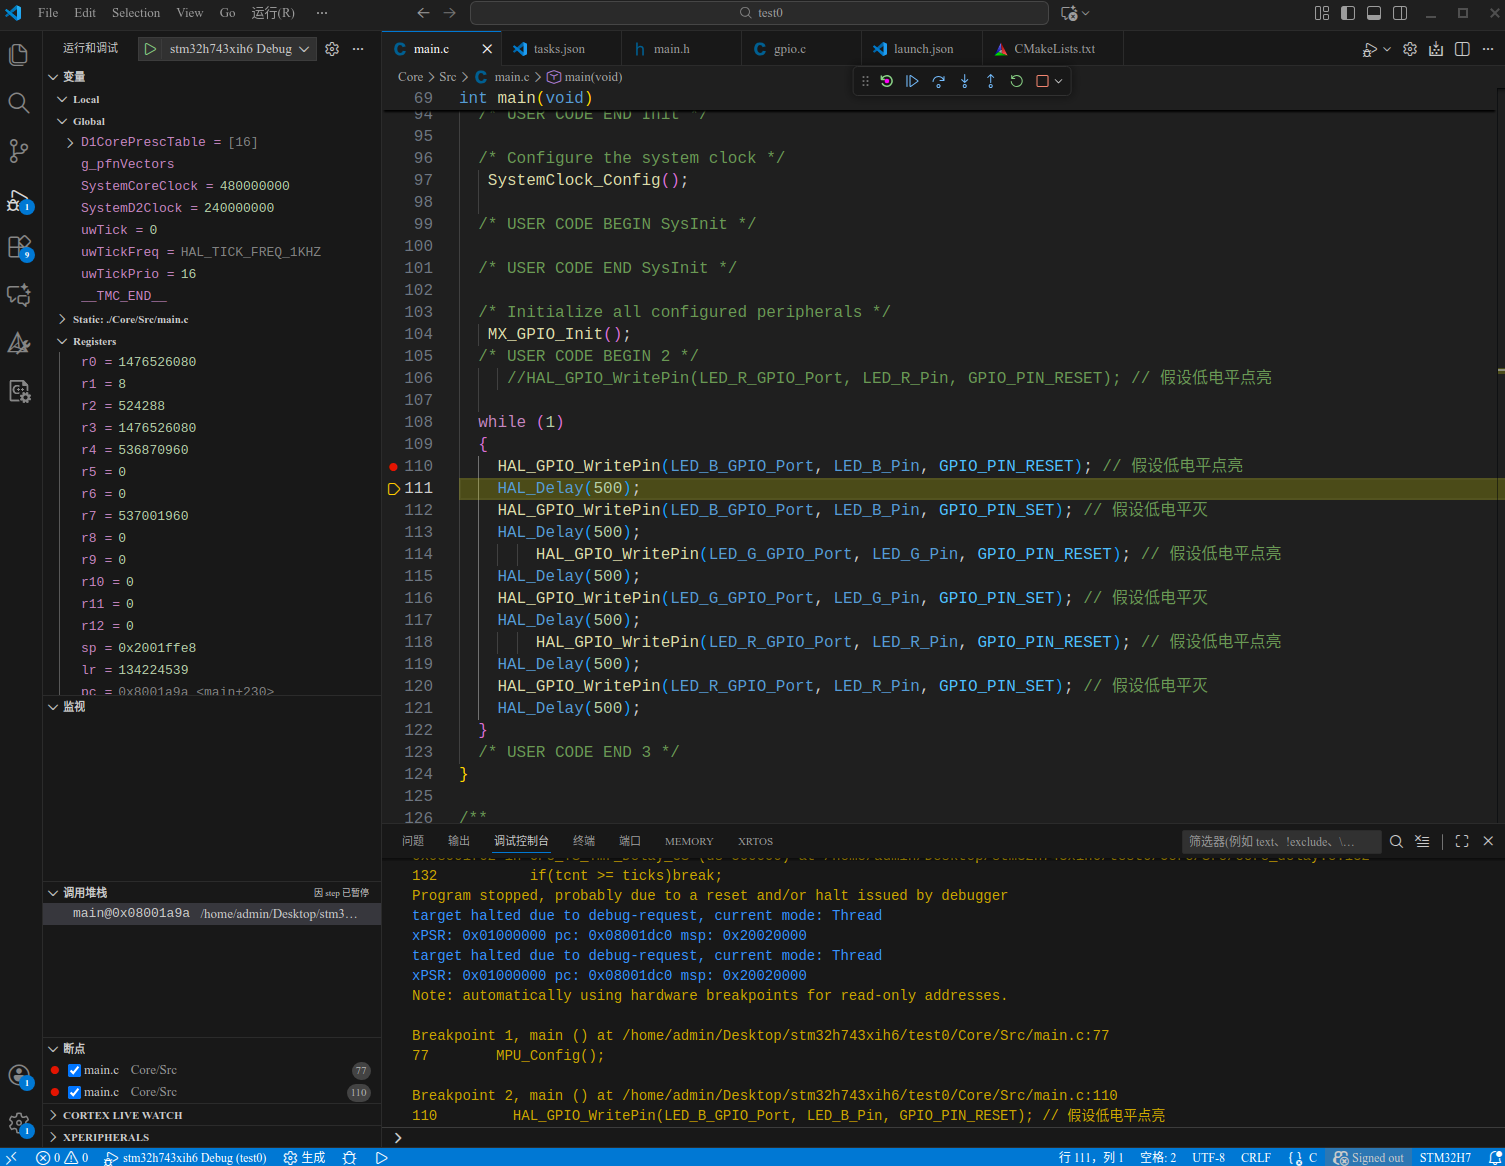This screenshot has height=1166, width=1505.
Task: Switch to the MEMORY panel tab
Action: click(689, 841)
